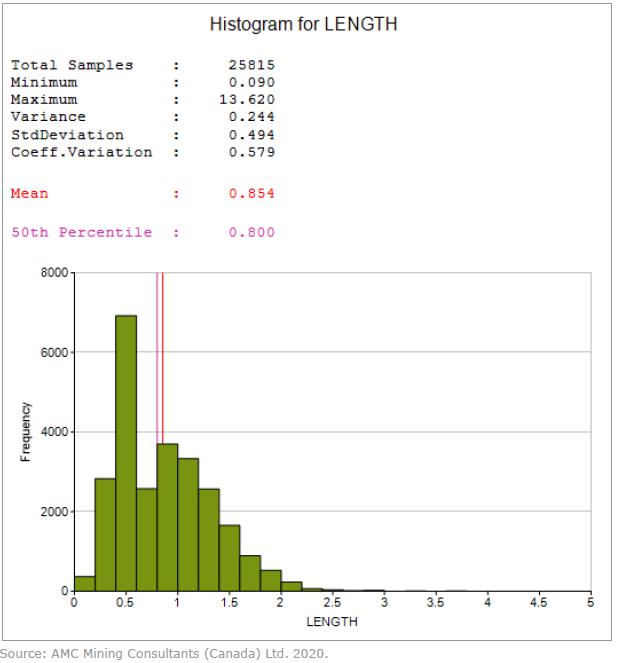The height and width of the screenshot is (663, 617).
Task: Click the "Histogram for LENGTH" title
Action: [303, 25]
